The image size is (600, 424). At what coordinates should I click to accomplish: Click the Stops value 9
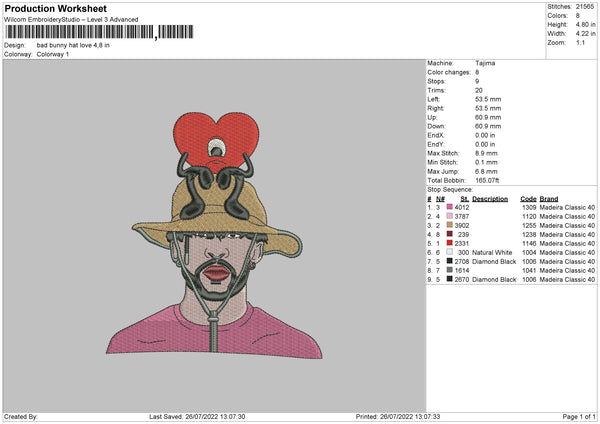(x=477, y=81)
